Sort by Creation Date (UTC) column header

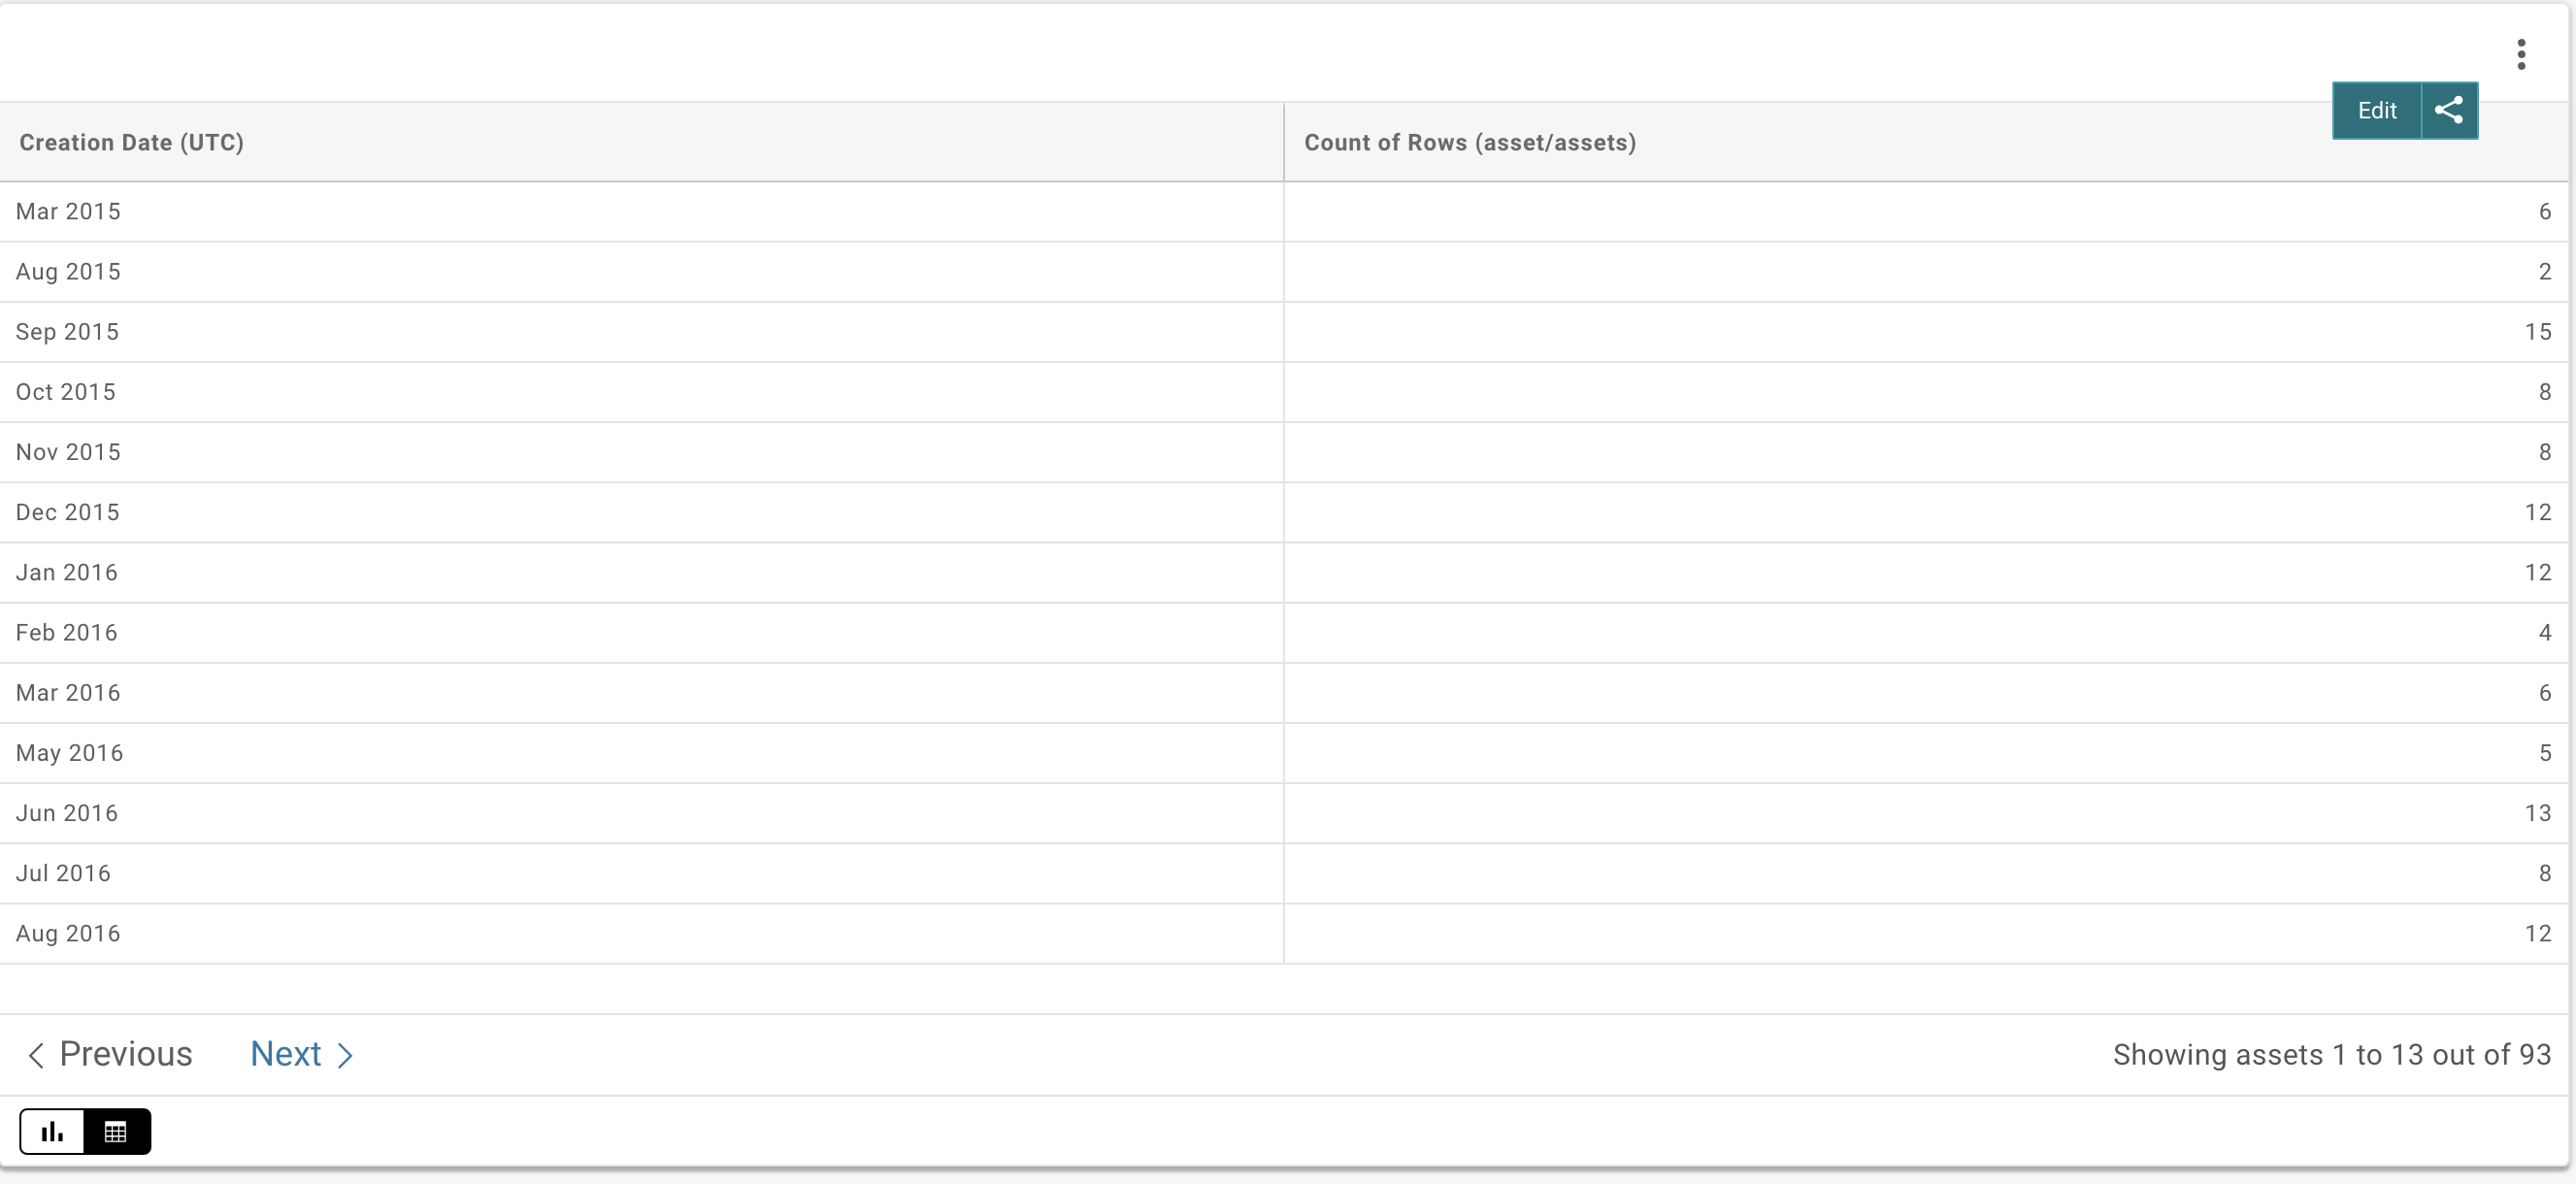click(131, 142)
